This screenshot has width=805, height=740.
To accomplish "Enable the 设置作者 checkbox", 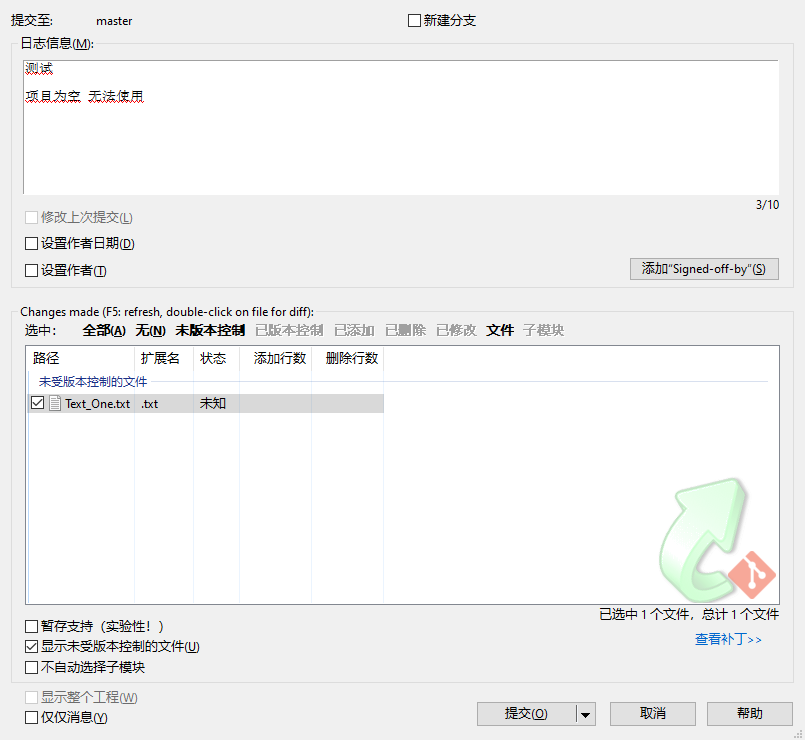I will [32, 270].
